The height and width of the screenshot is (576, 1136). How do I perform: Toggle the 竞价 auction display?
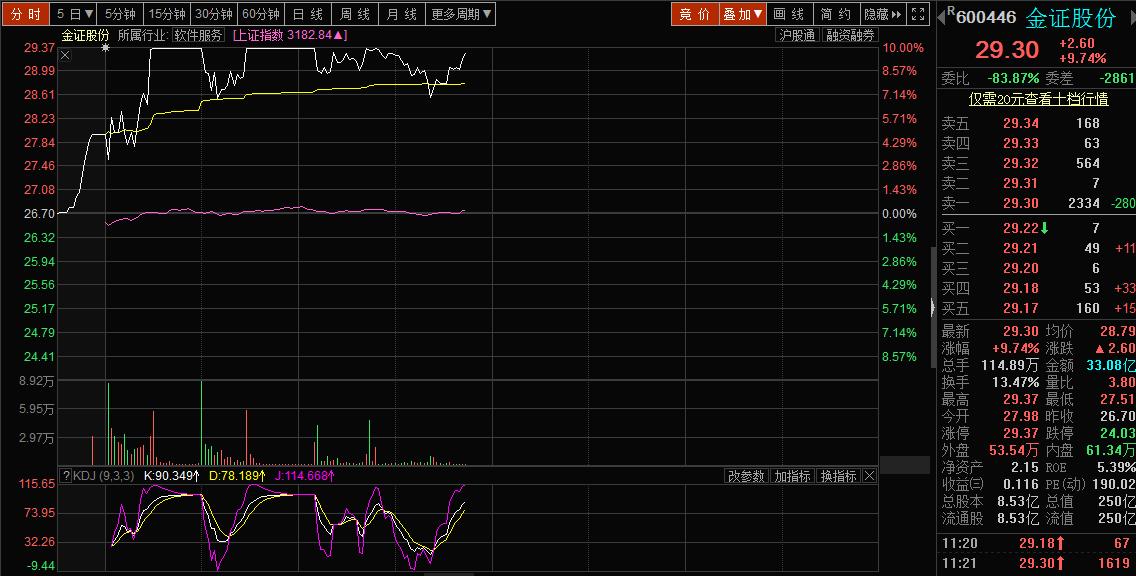pos(695,14)
